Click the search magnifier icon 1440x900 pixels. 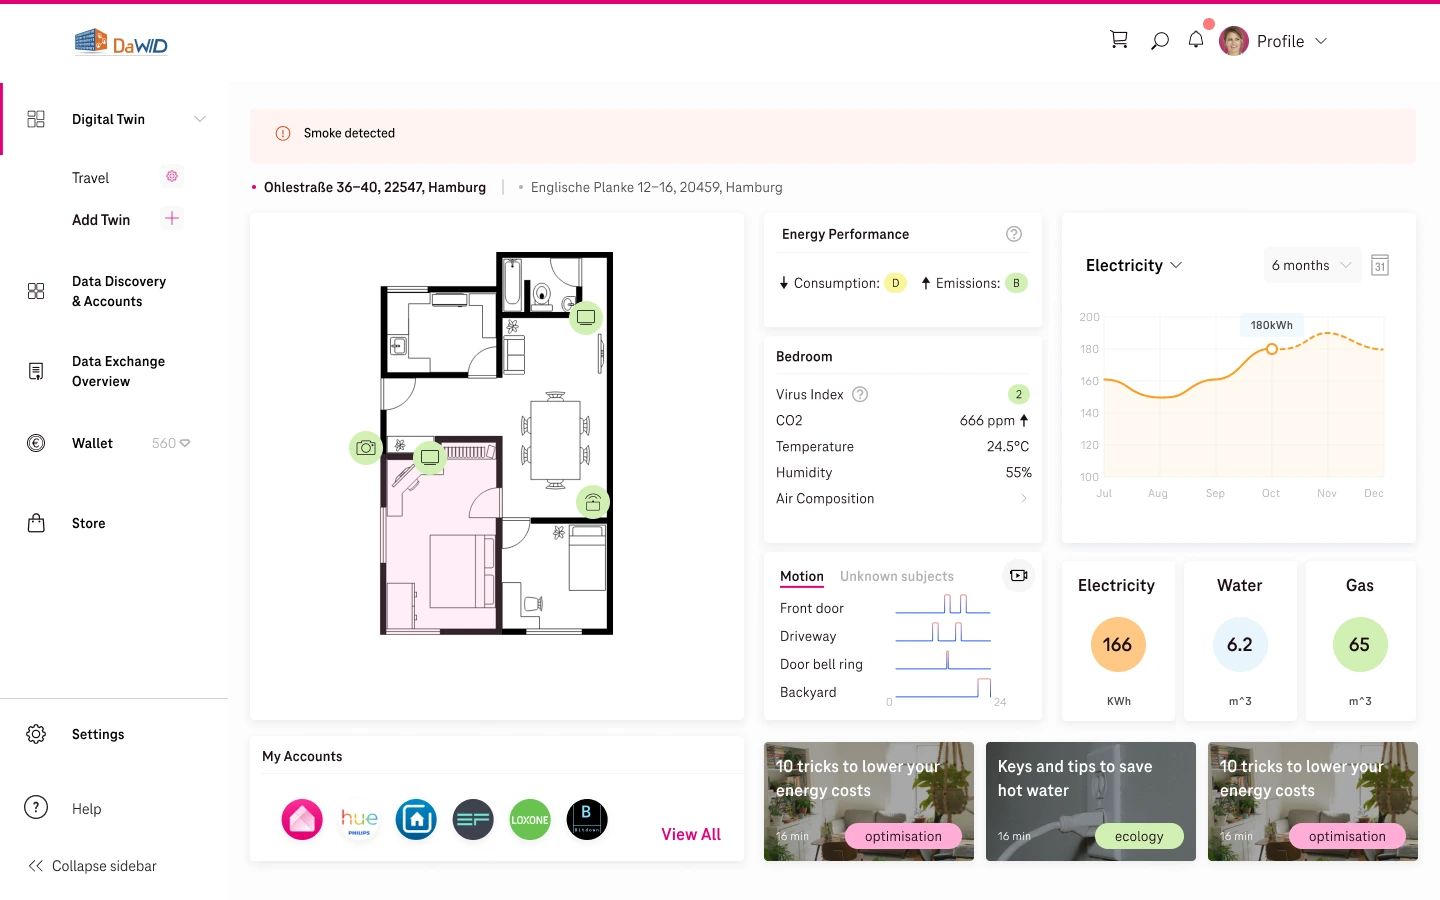click(x=1159, y=41)
